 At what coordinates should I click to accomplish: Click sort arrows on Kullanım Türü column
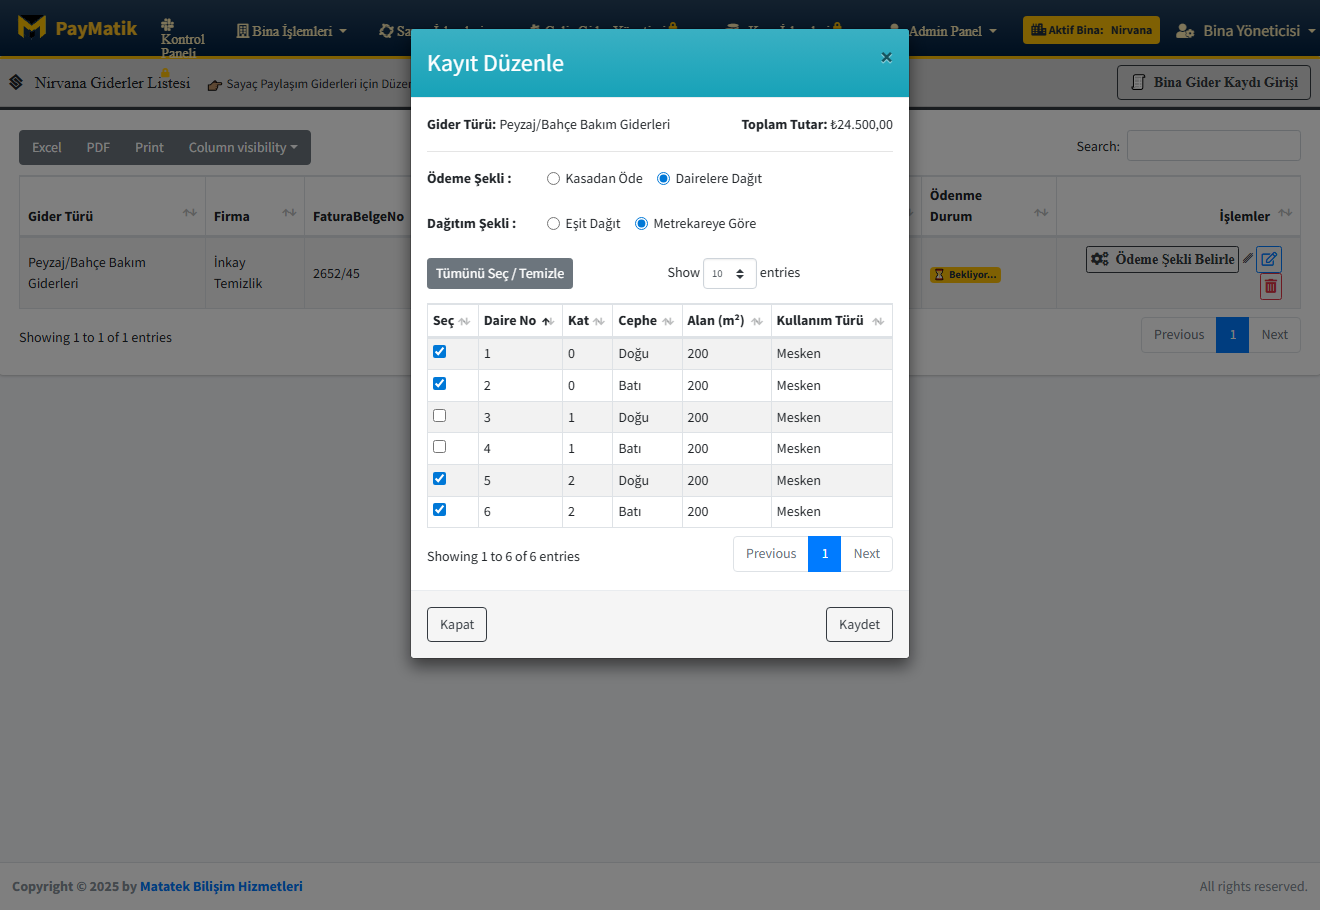click(878, 321)
